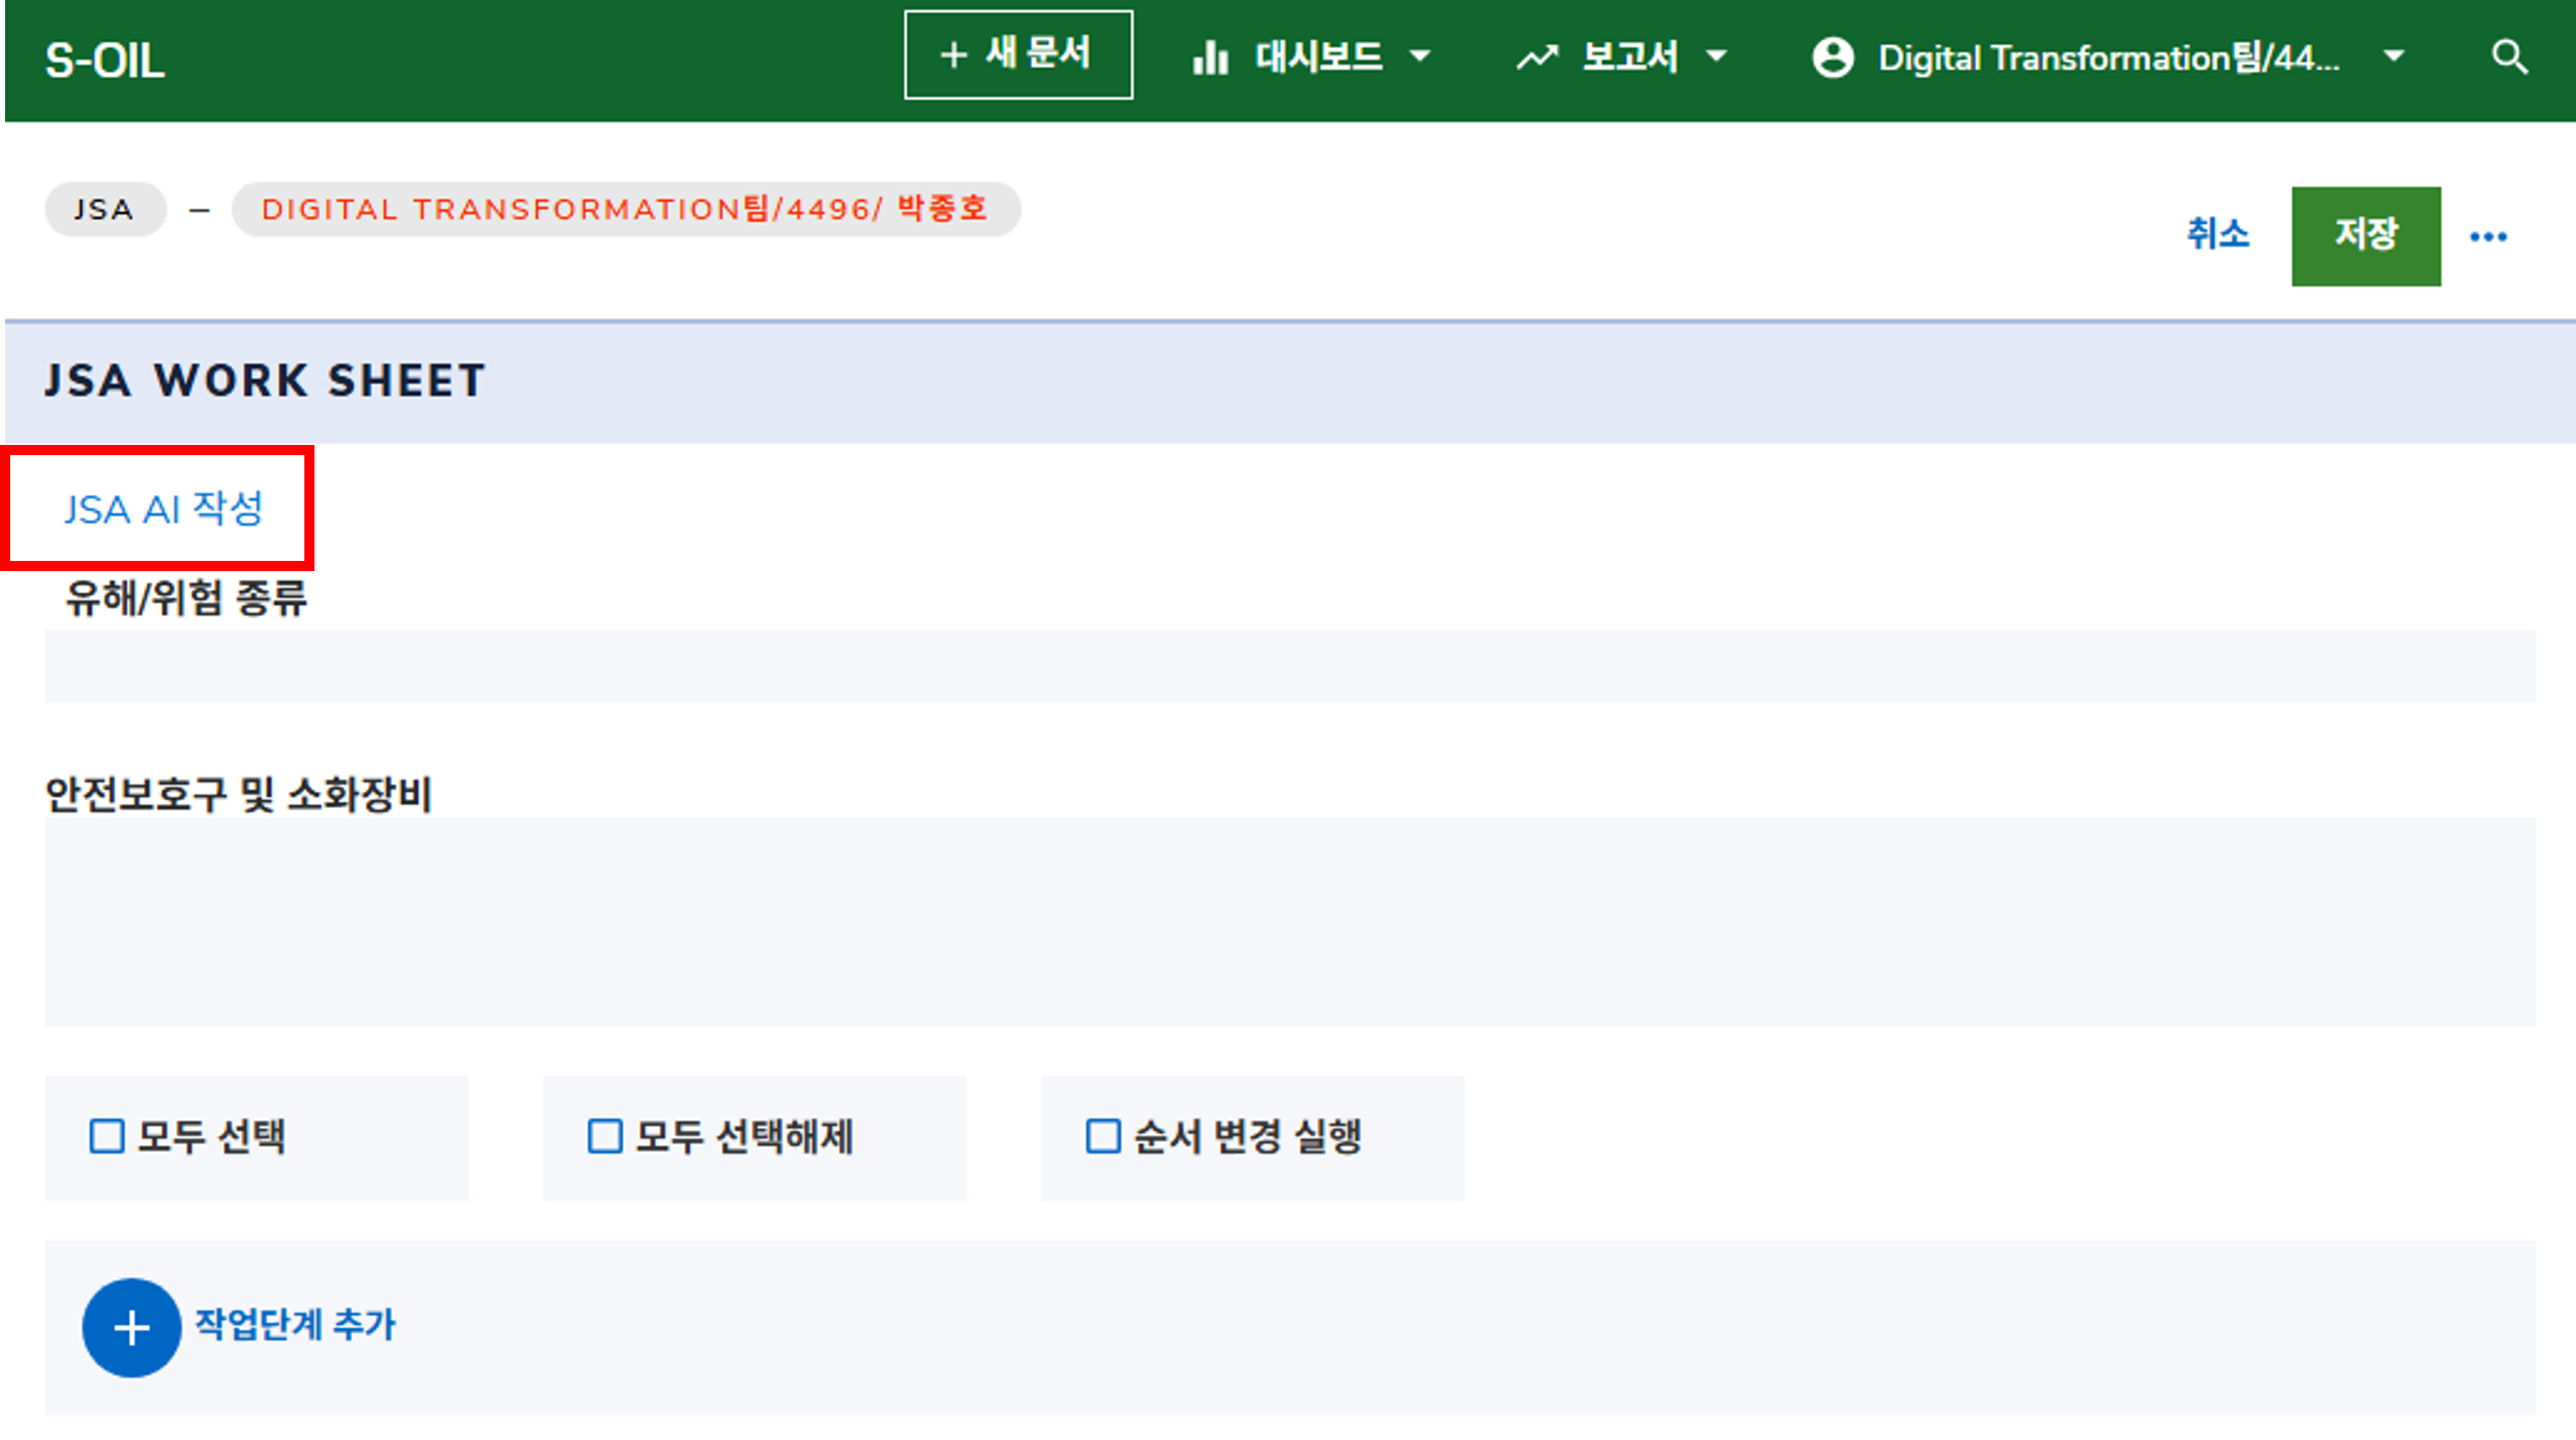
Task: Click the JSA AI 작성 link
Action: click(x=163, y=509)
